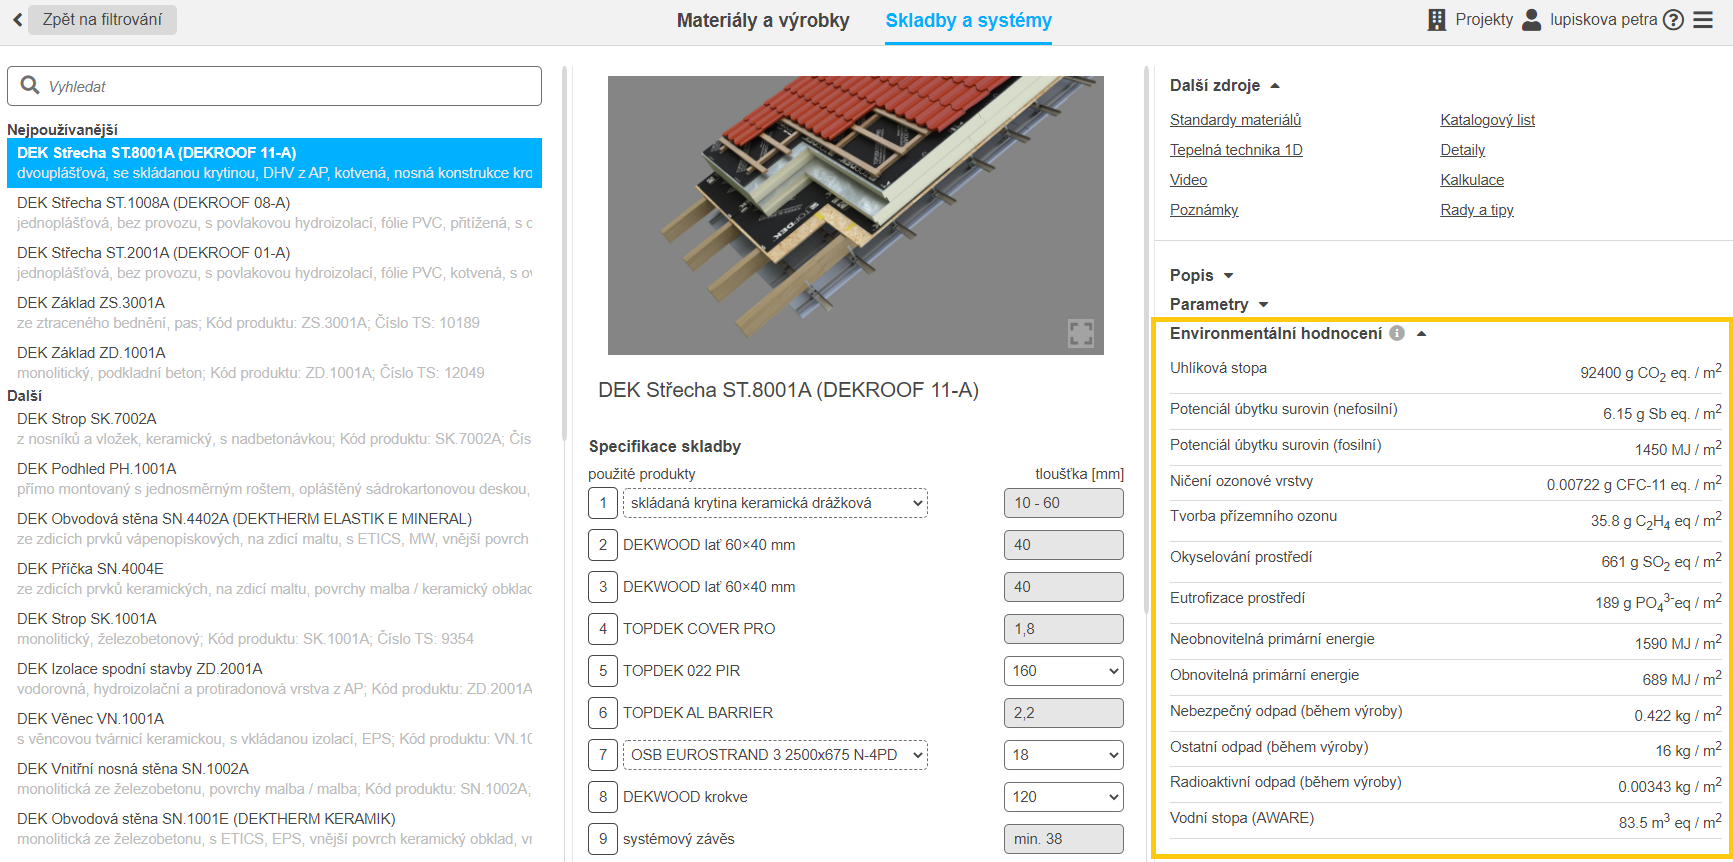The width and height of the screenshot is (1733, 862).
Task: Click the middle panel scrollbar
Action: point(1147,340)
